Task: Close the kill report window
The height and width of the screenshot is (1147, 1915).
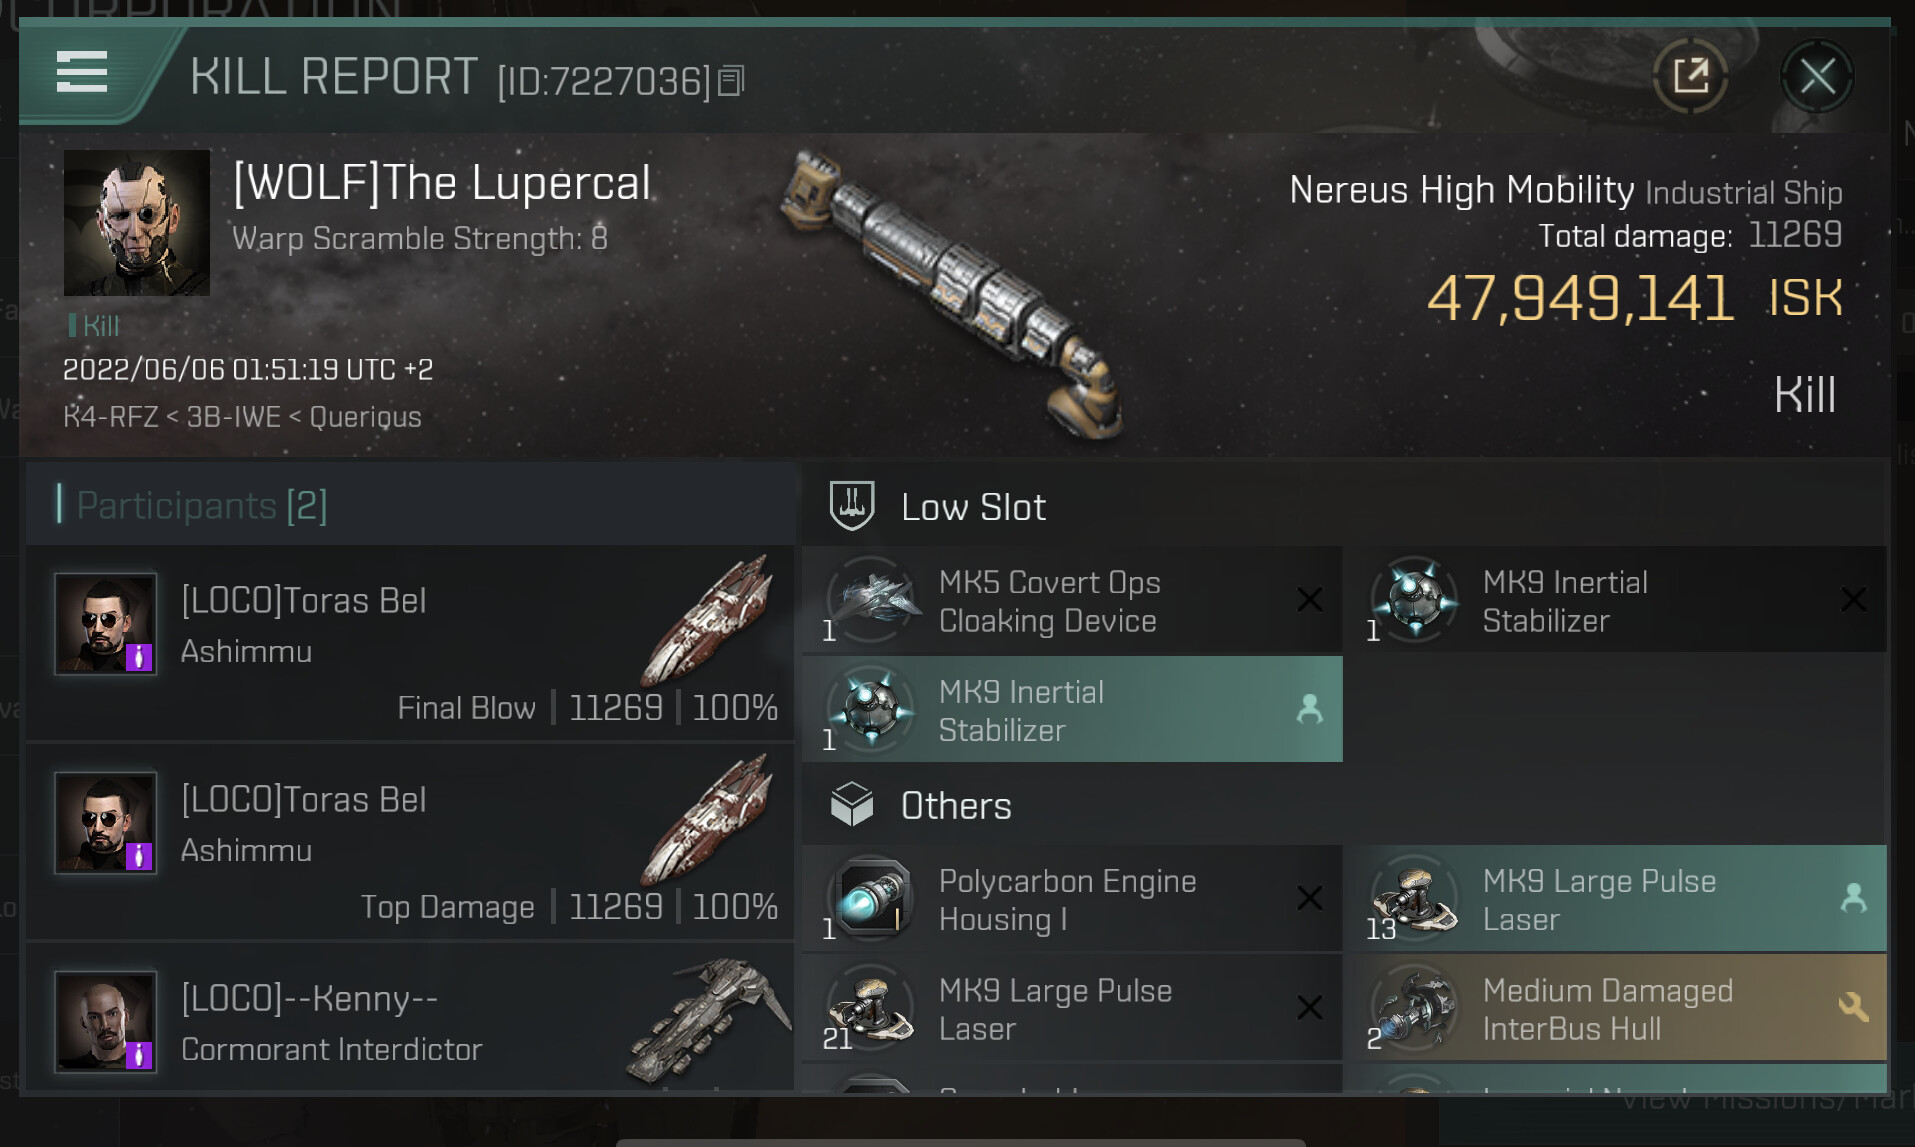Action: [1816, 76]
